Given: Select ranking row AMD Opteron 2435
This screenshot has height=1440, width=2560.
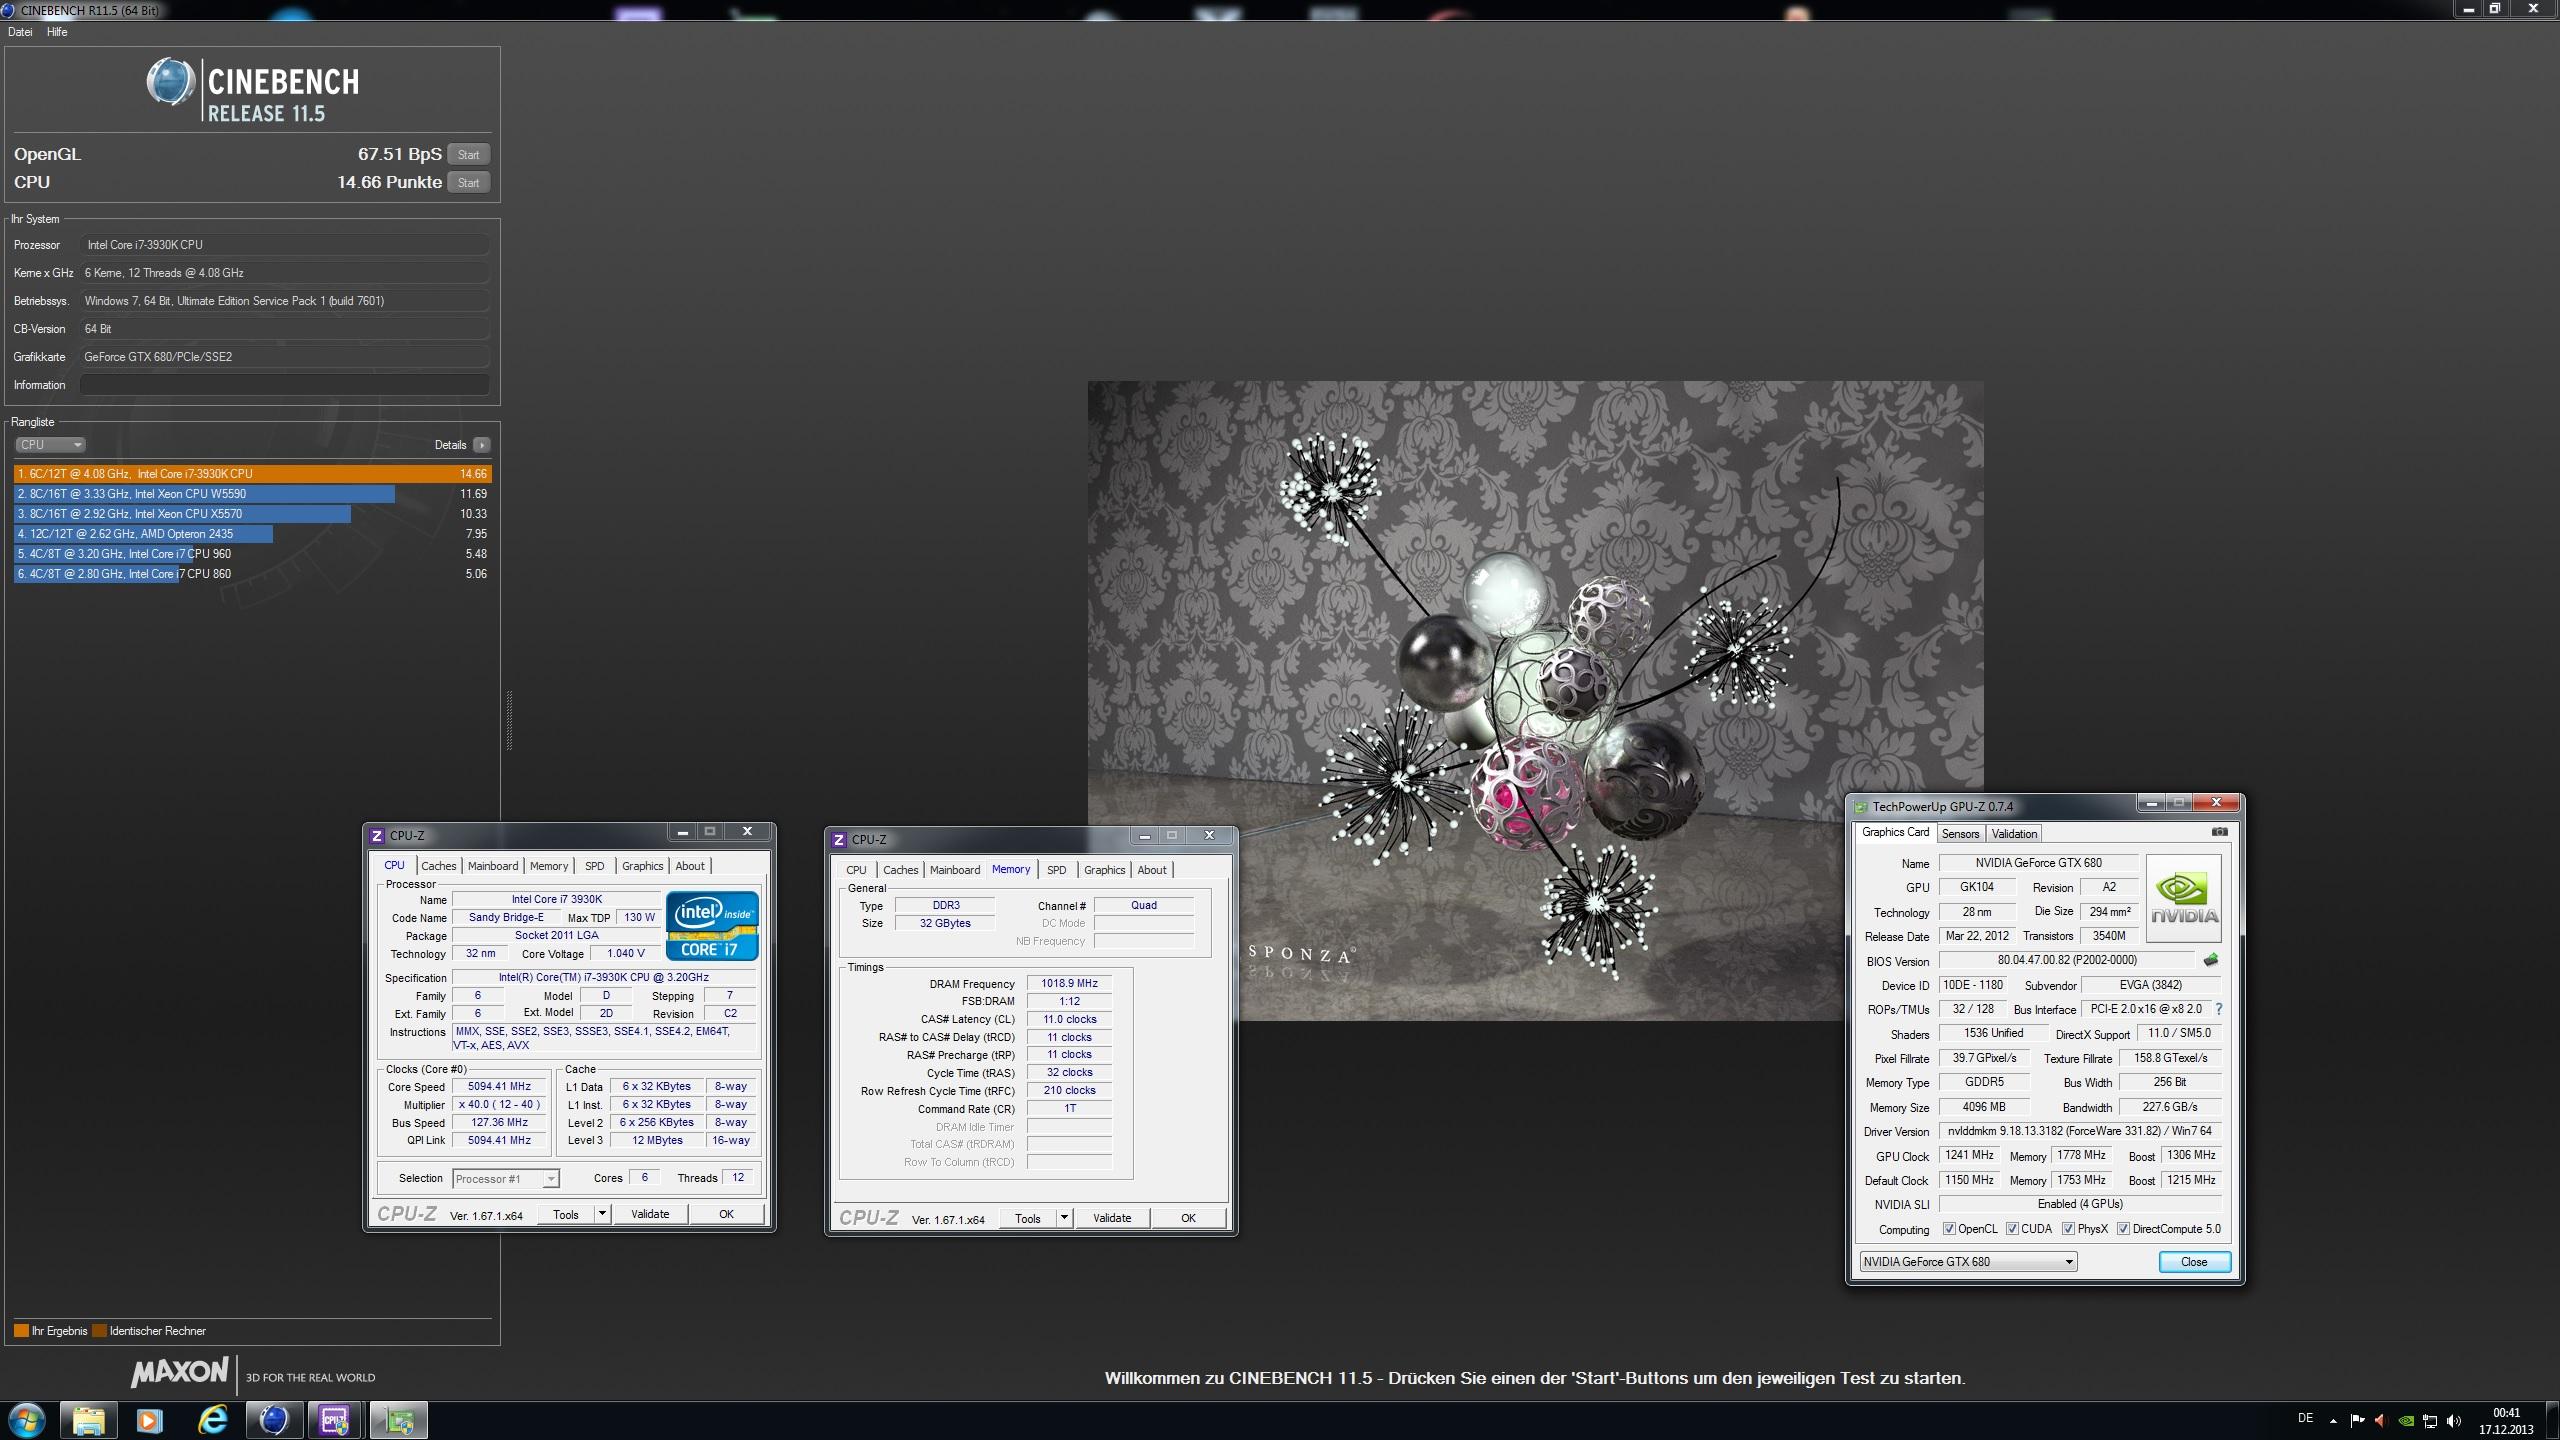Looking at the screenshot, I should coord(253,534).
